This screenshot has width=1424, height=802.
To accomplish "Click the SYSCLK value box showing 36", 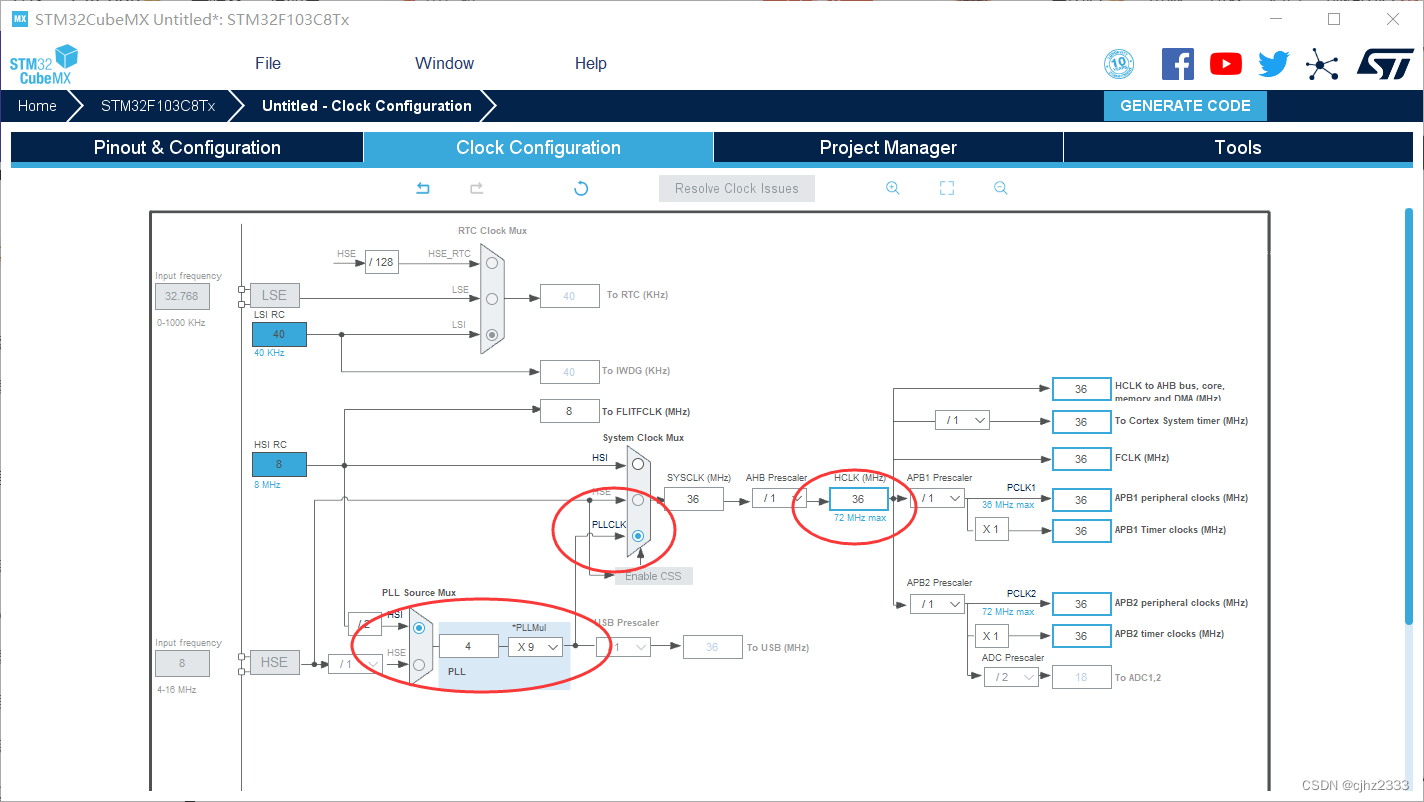I will tap(693, 499).
